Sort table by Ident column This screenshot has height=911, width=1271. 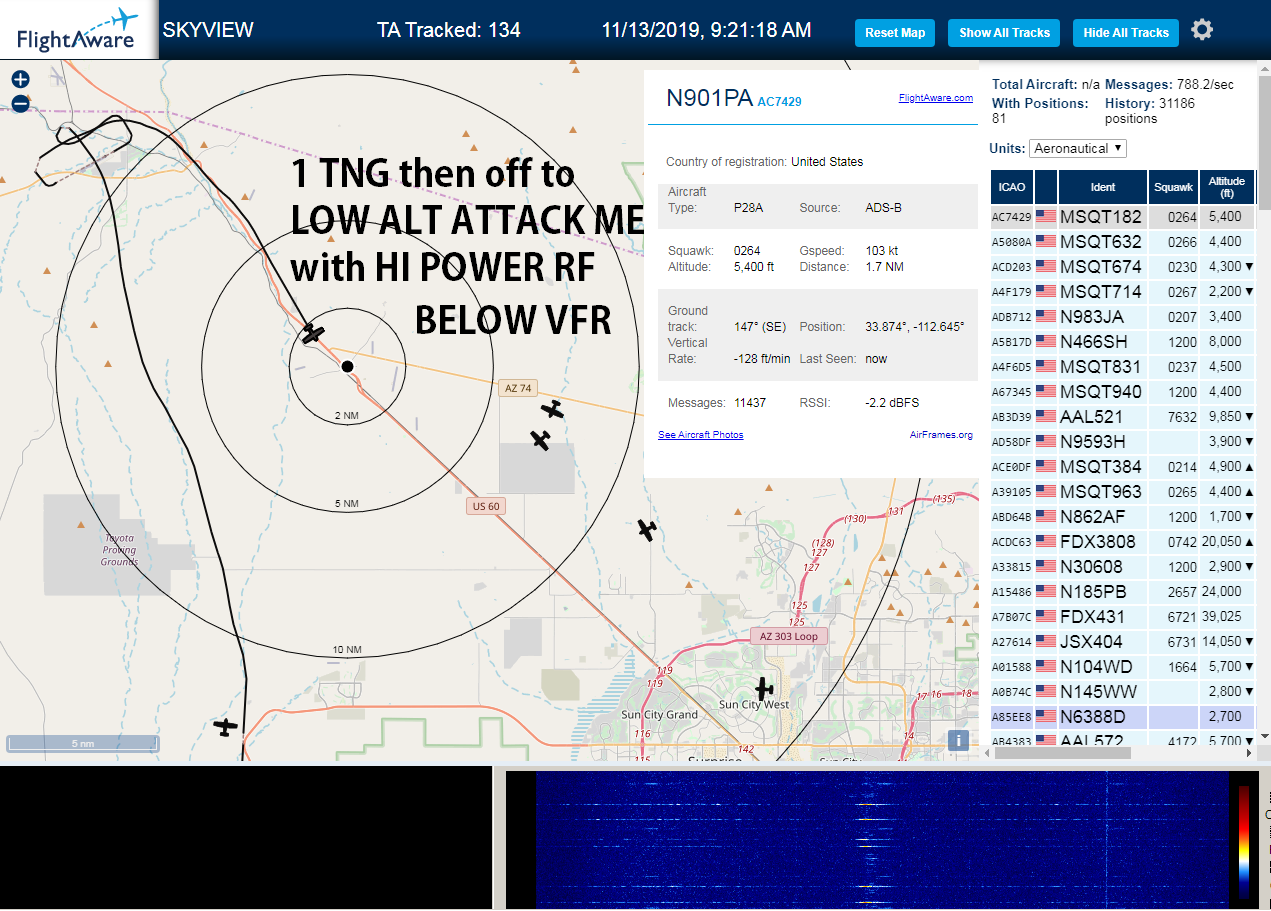click(1103, 187)
